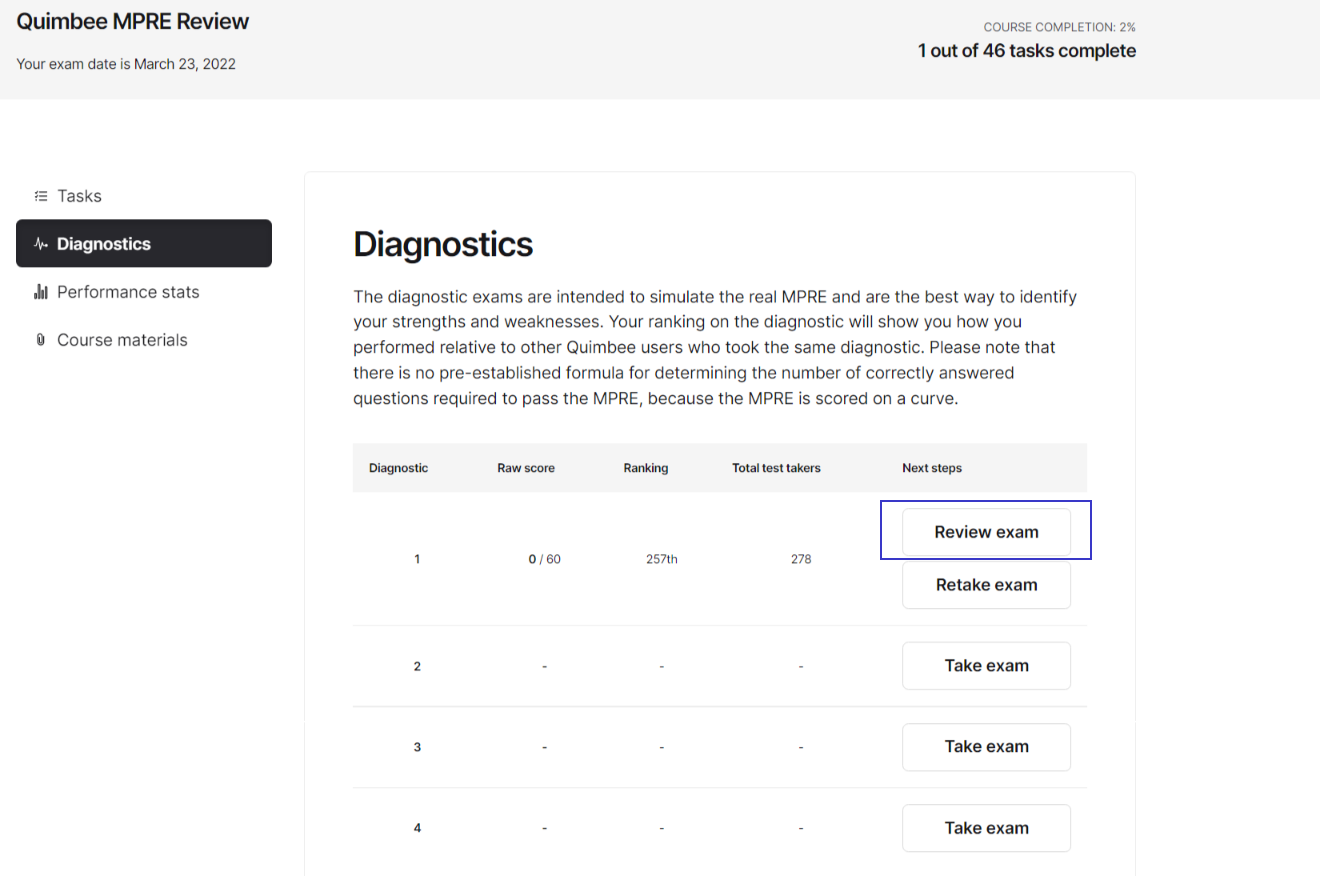Go to Performance stats

point(143,292)
